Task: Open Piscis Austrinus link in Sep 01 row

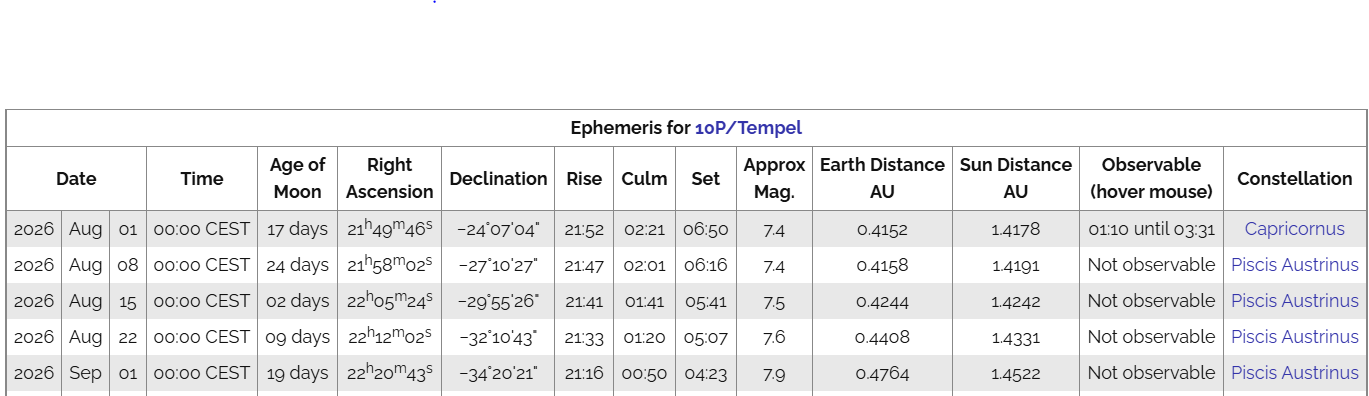Action: pos(1294,373)
